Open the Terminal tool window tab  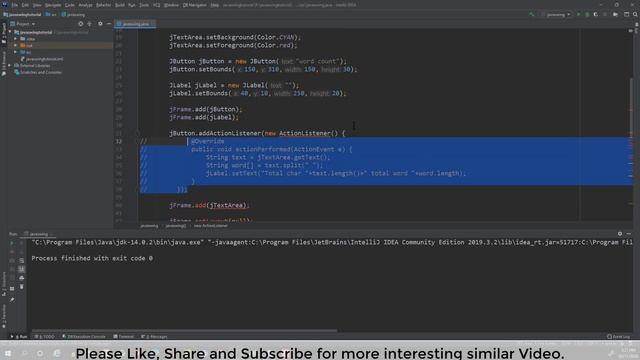(x=124, y=336)
